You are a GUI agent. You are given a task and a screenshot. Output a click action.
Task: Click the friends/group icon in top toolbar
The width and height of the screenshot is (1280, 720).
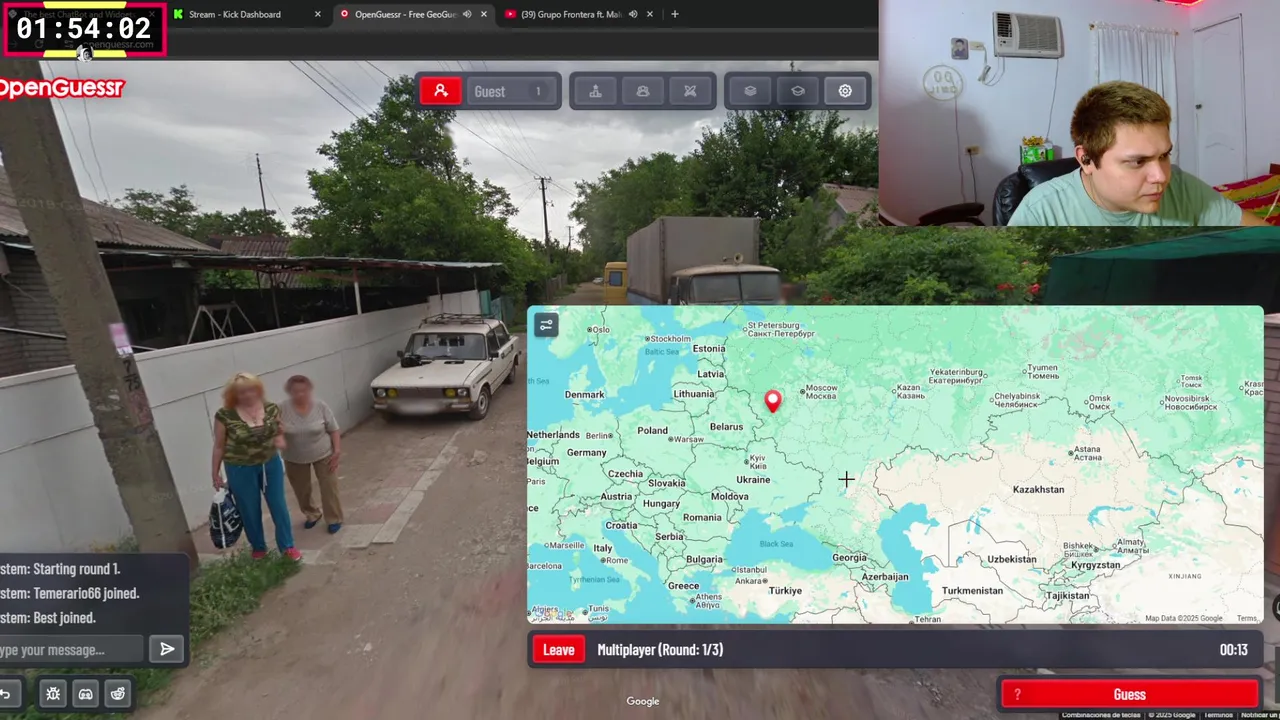tap(643, 91)
